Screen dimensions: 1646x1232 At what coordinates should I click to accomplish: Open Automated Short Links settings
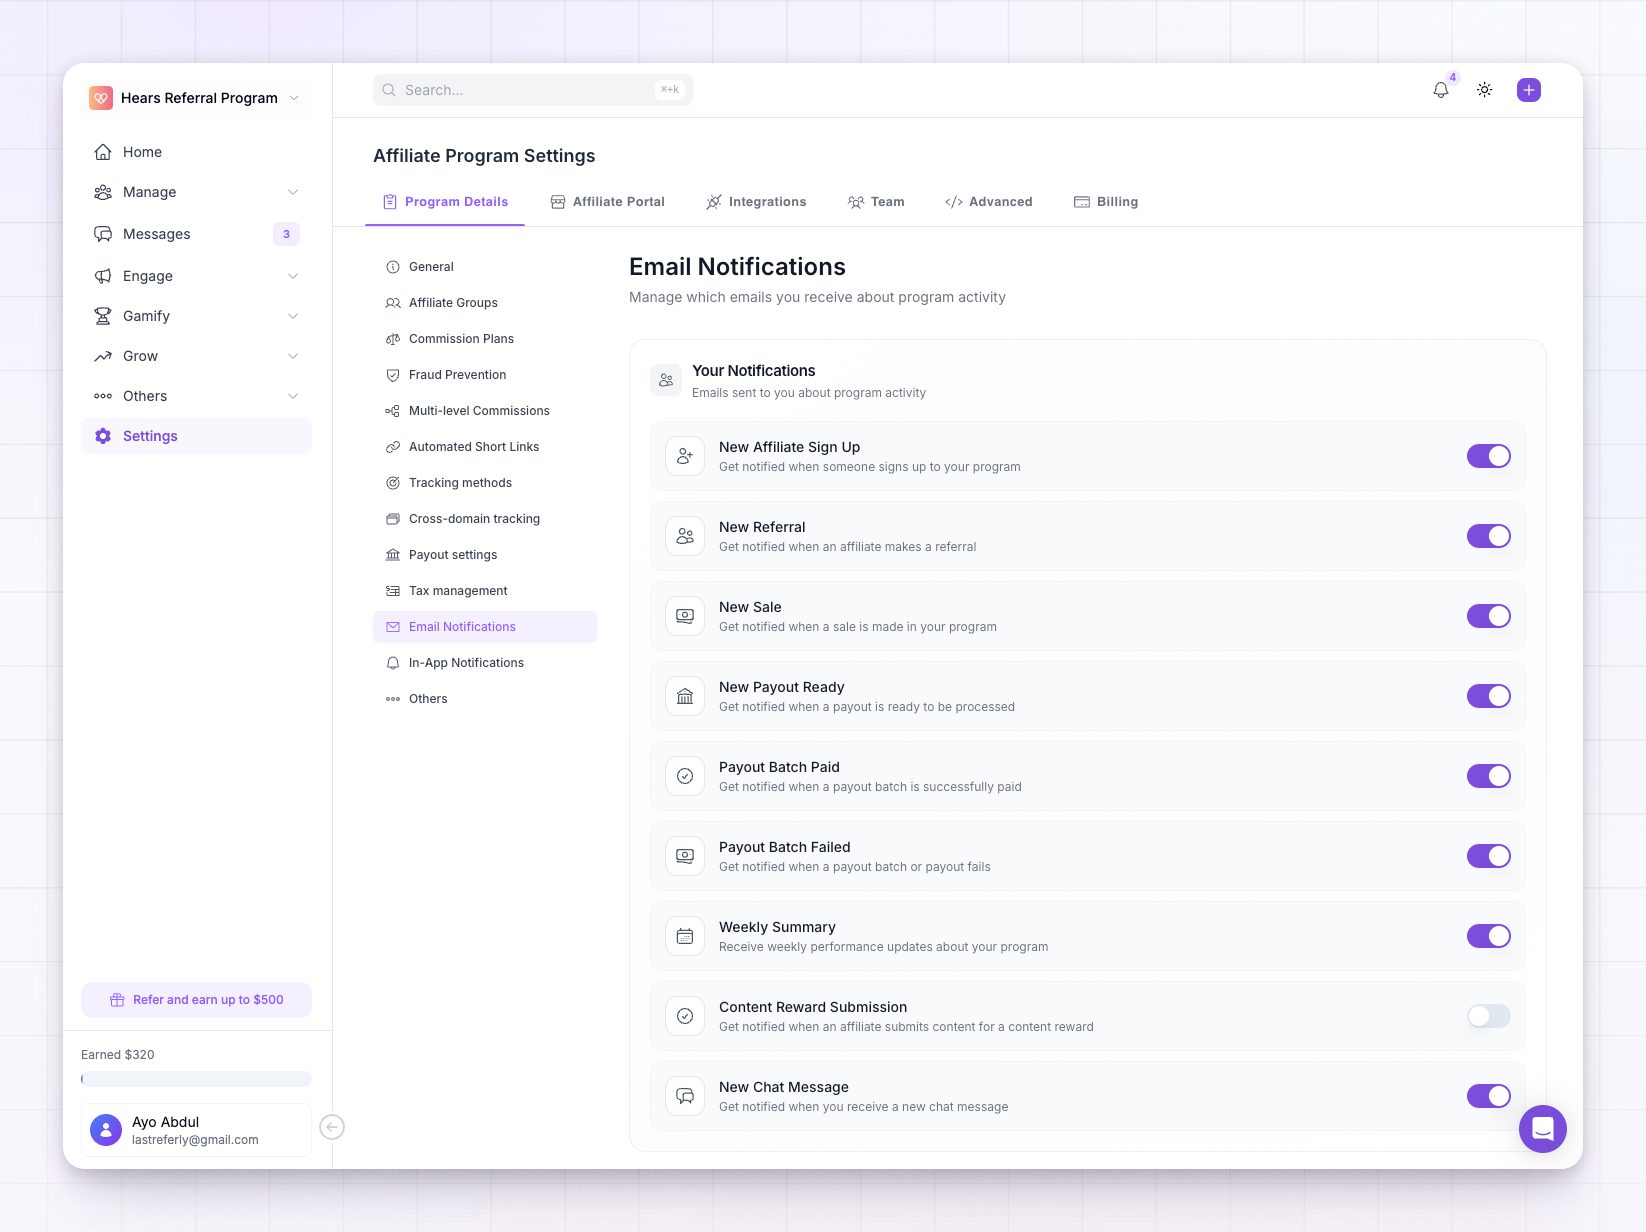(485, 447)
